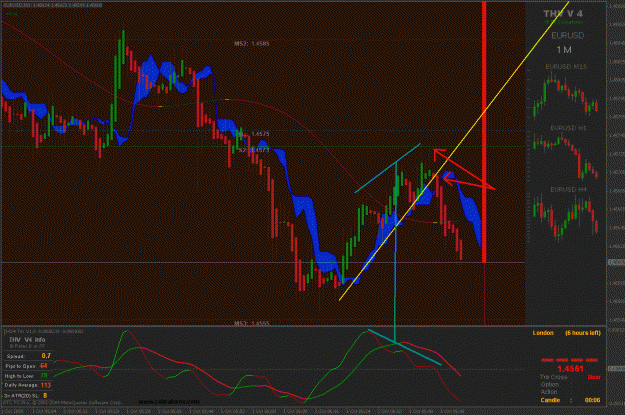Click the MS2: 1.4585 pivot label
This screenshot has height=415, width=625.
pyautogui.click(x=252, y=43)
